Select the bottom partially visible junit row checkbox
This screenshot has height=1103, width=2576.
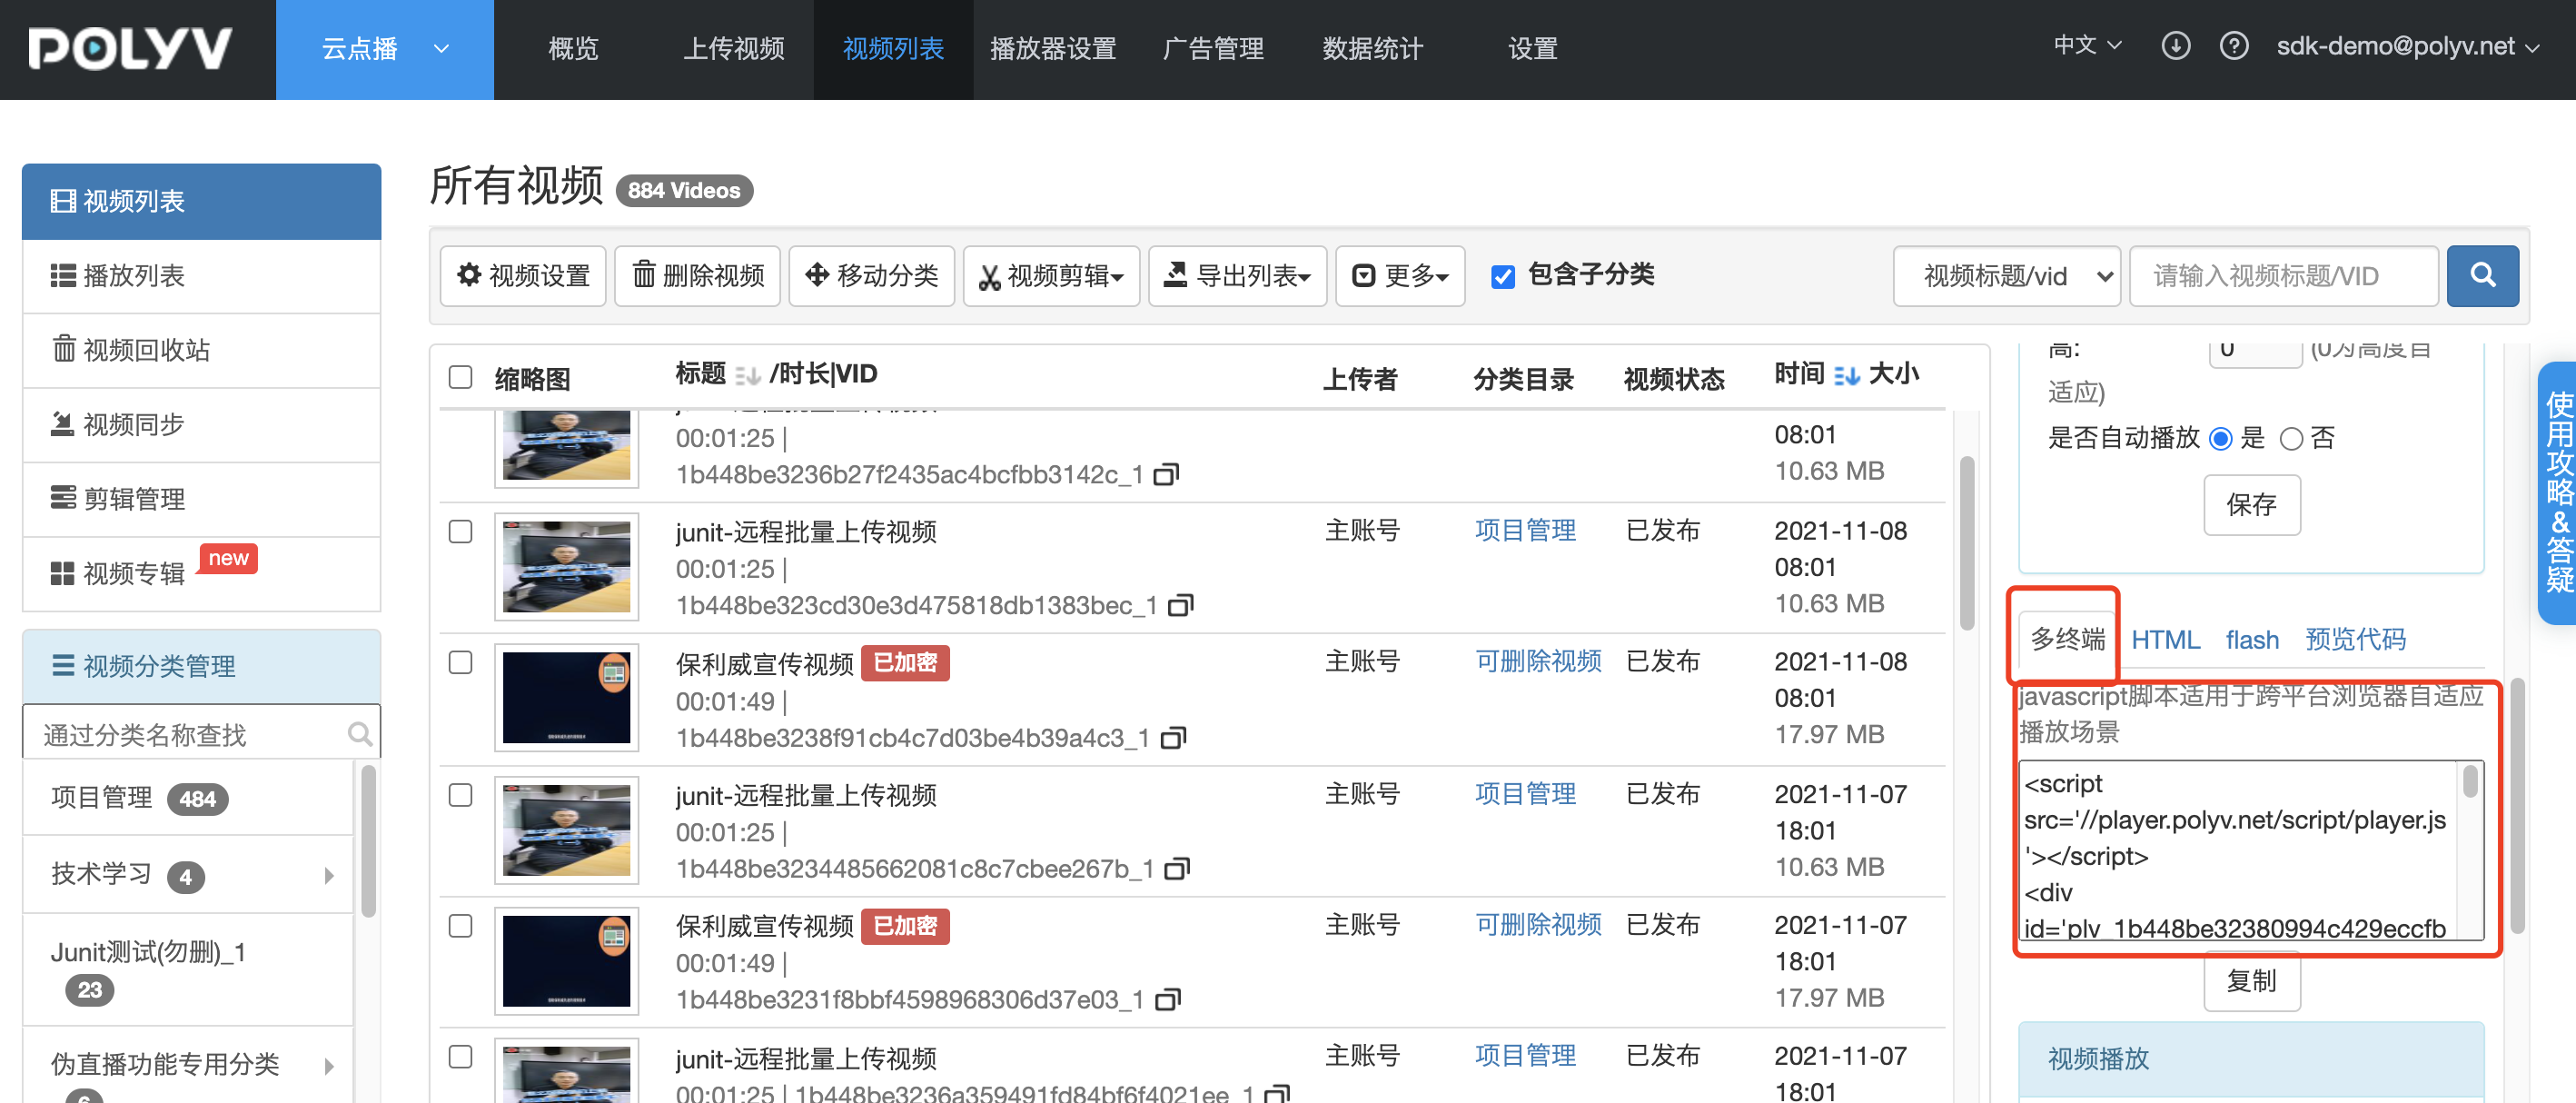coord(460,1056)
